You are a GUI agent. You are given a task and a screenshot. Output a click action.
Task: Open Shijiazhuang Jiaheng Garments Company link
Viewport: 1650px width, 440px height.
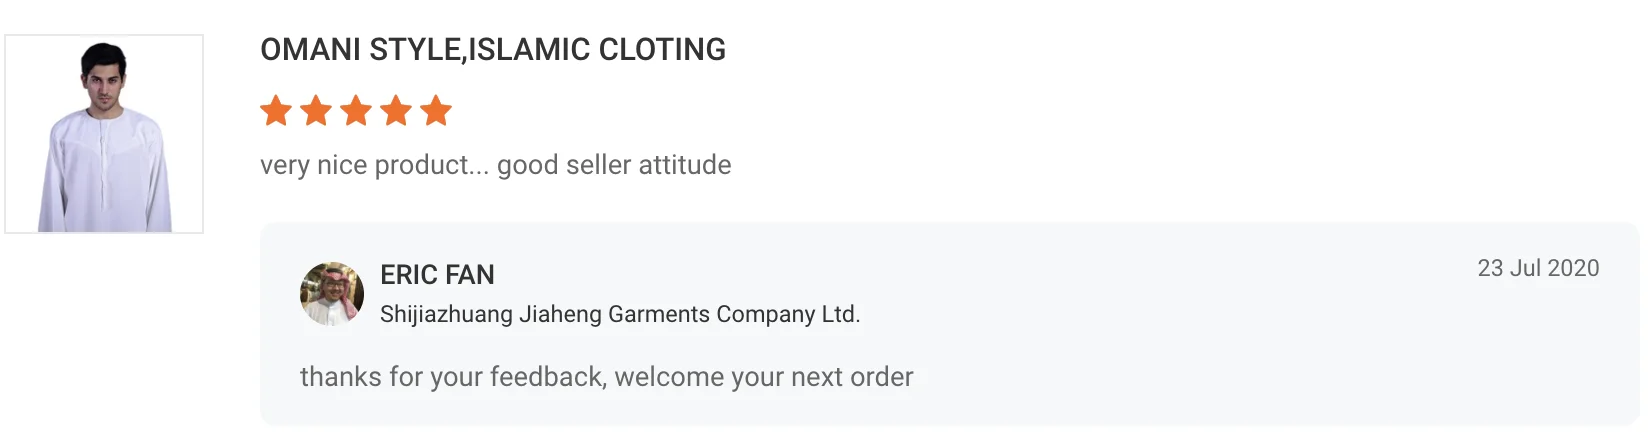tap(619, 314)
